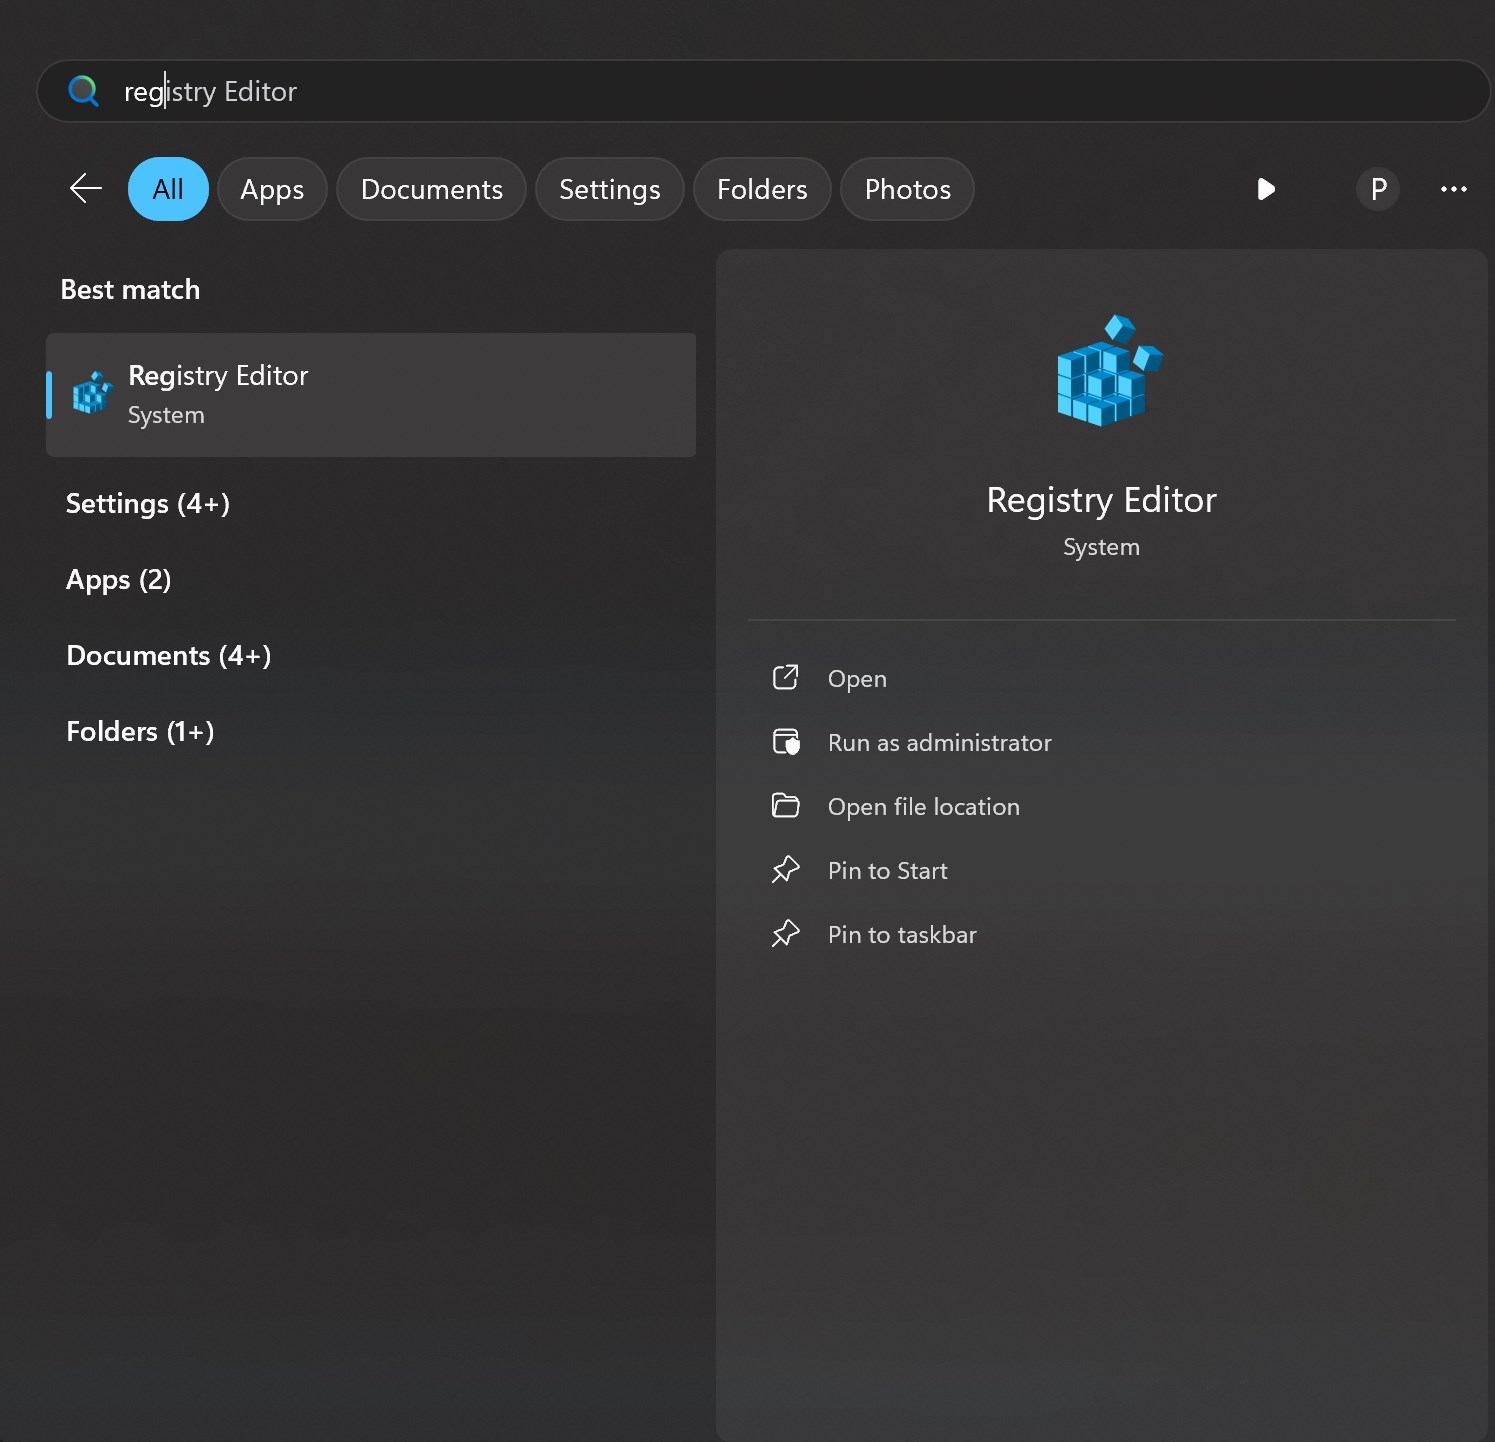The width and height of the screenshot is (1495, 1442).
Task: Expand the Documents (4+) results group
Action: pyautogui.click(x=169, y=655)
